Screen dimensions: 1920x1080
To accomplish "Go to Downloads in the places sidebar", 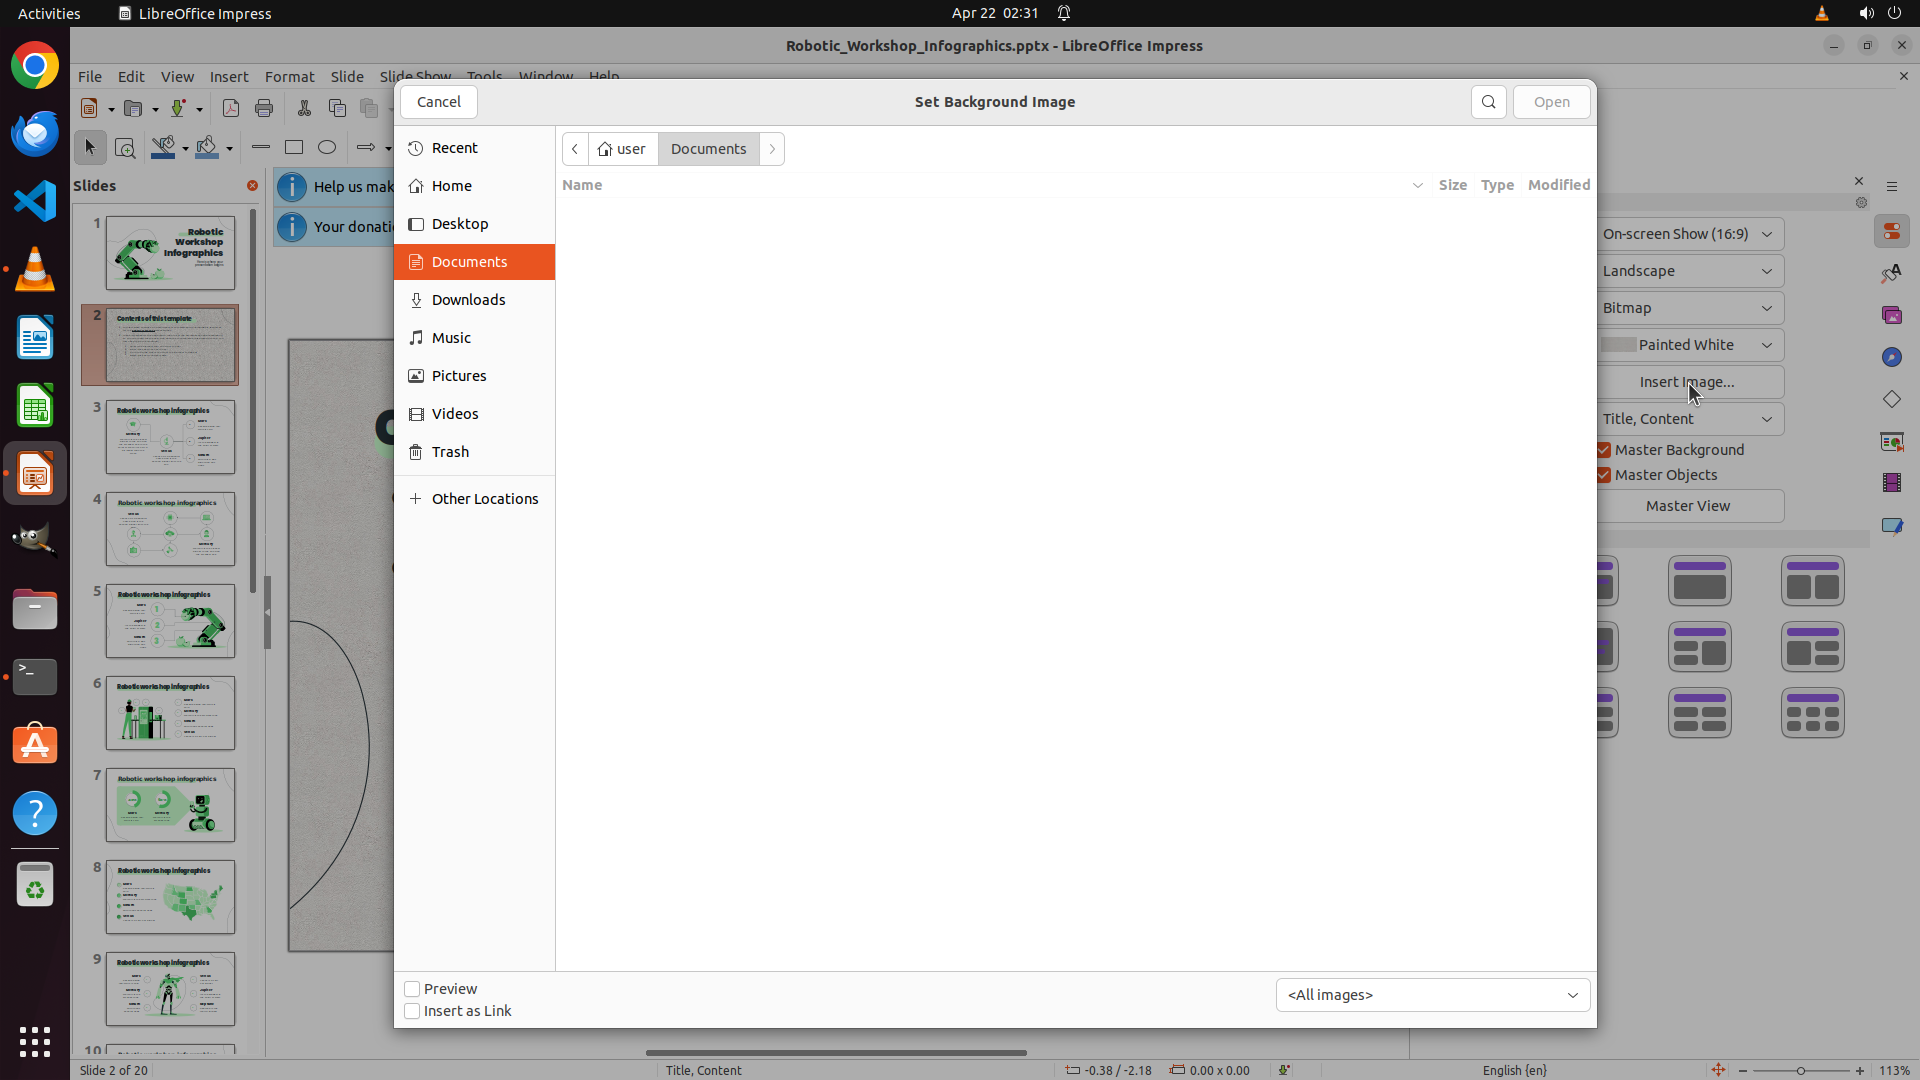I will (x=468, y=300).
